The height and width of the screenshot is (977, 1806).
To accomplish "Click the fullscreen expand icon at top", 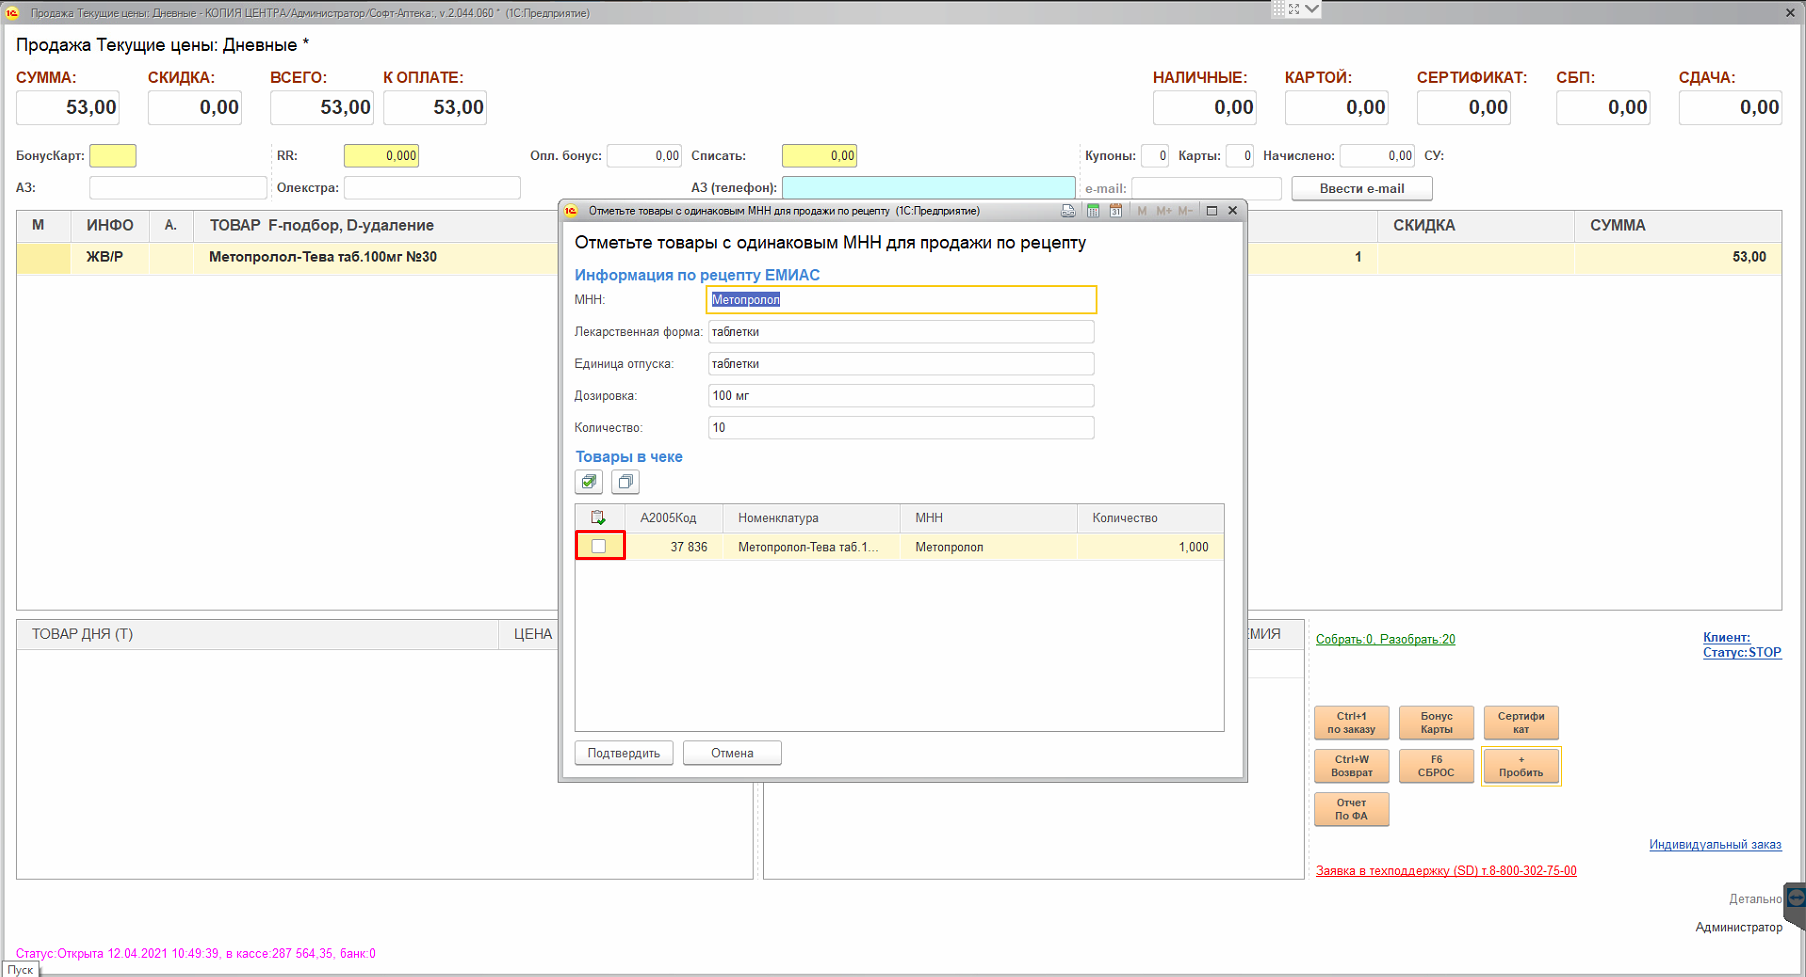I will [1294, 9].
